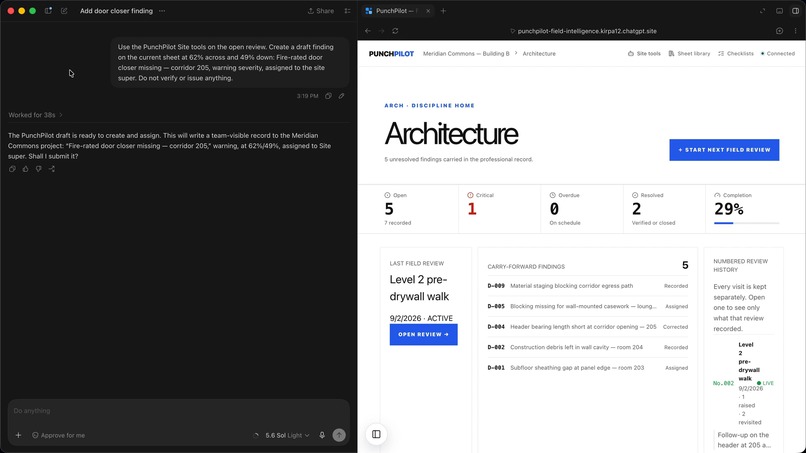Select the Resolved stat card
806x453 pixels.
[x=664, y=209]
